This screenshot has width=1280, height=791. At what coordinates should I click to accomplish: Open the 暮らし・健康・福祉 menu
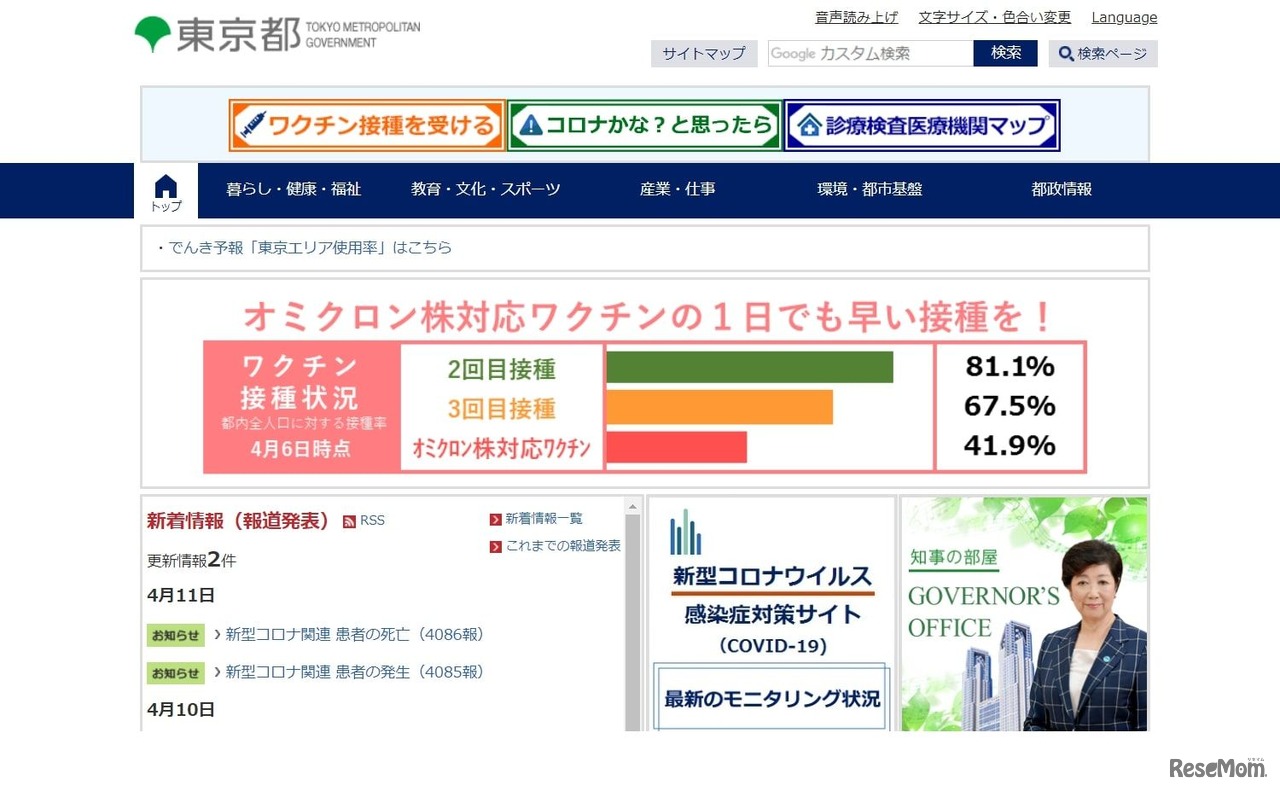coord(293,189)
